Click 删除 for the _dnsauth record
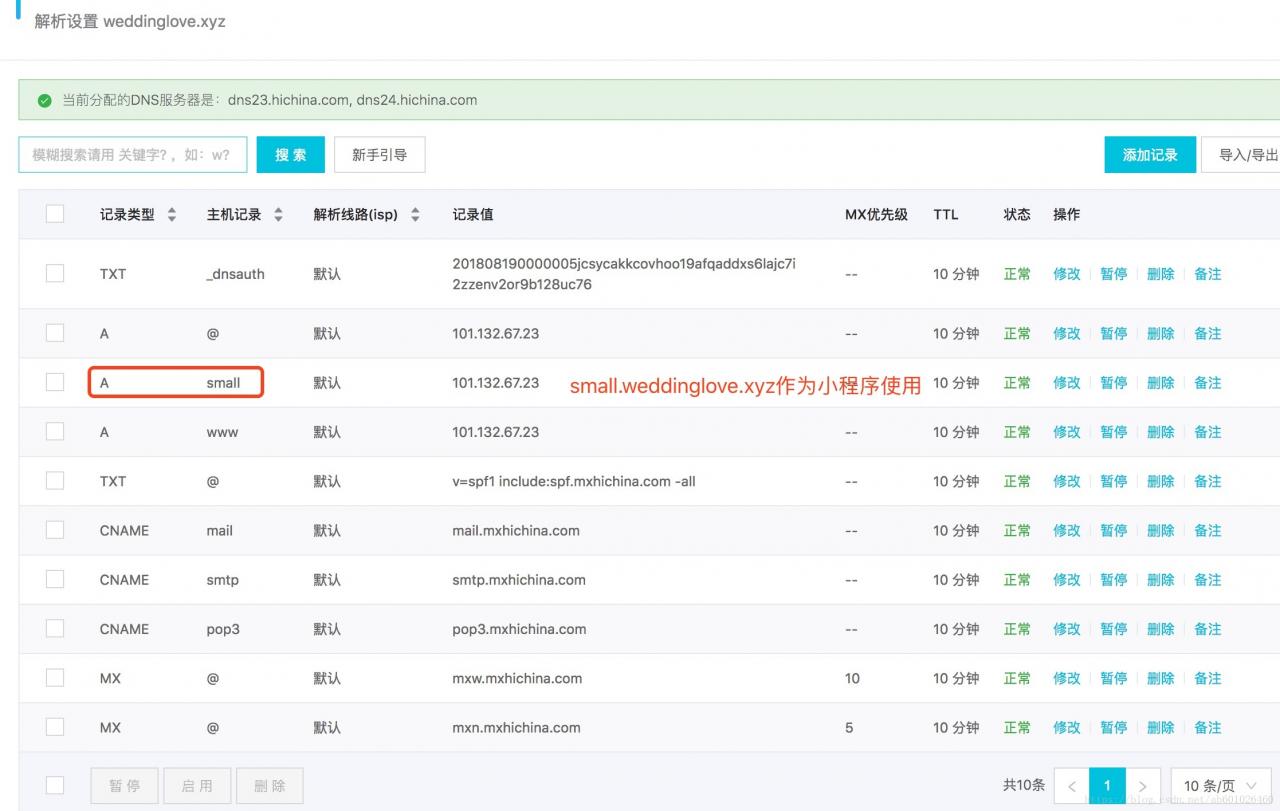This screenshot has height=811, width=1280. (x=1161, y=274)
